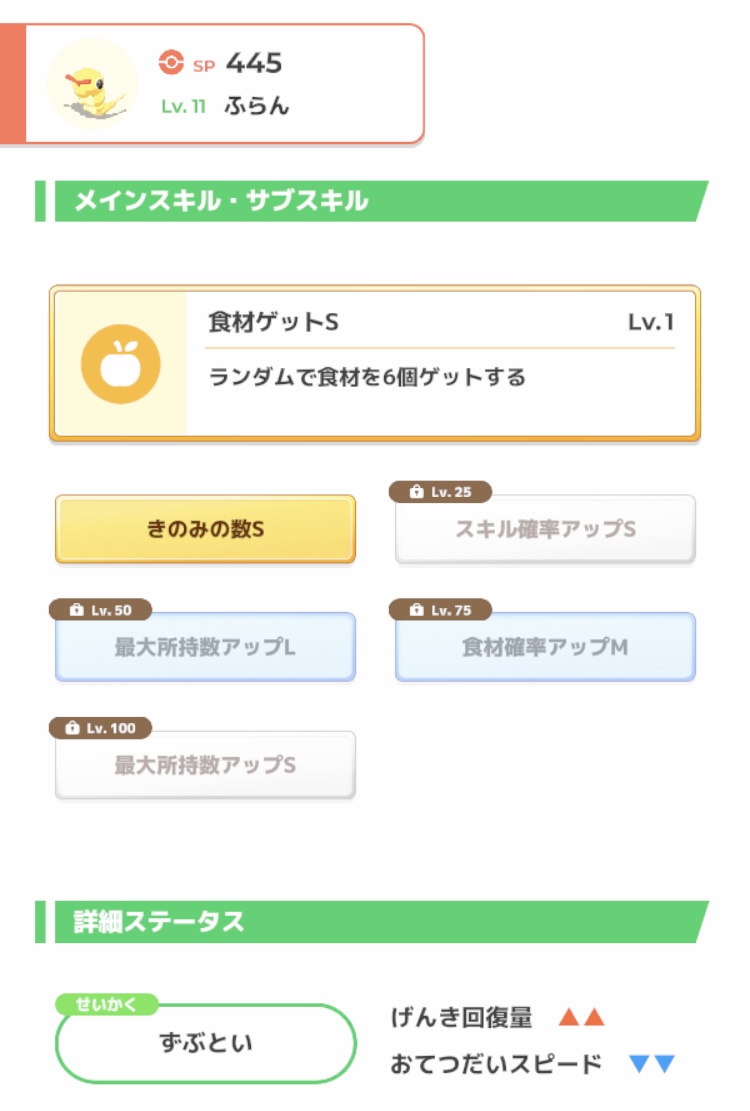The image size is (750, 1111).
Task: Click the Poké Ball SP icon
Action: (x=171, y=63)
